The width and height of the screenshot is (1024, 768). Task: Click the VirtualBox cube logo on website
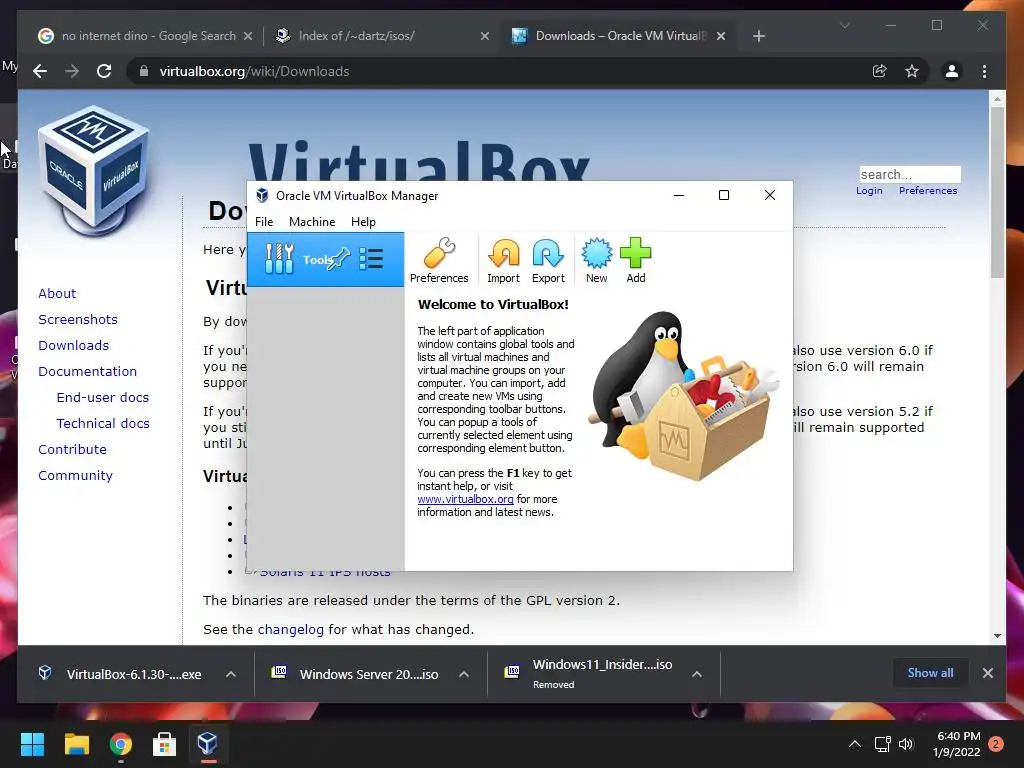click(94, 171)
